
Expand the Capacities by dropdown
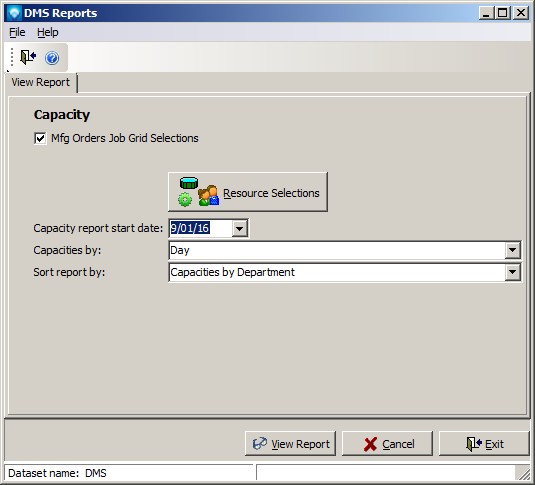click(x=512, y=250)
